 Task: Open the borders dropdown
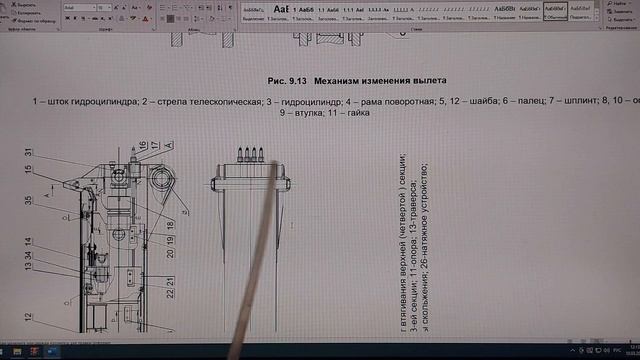224,19
